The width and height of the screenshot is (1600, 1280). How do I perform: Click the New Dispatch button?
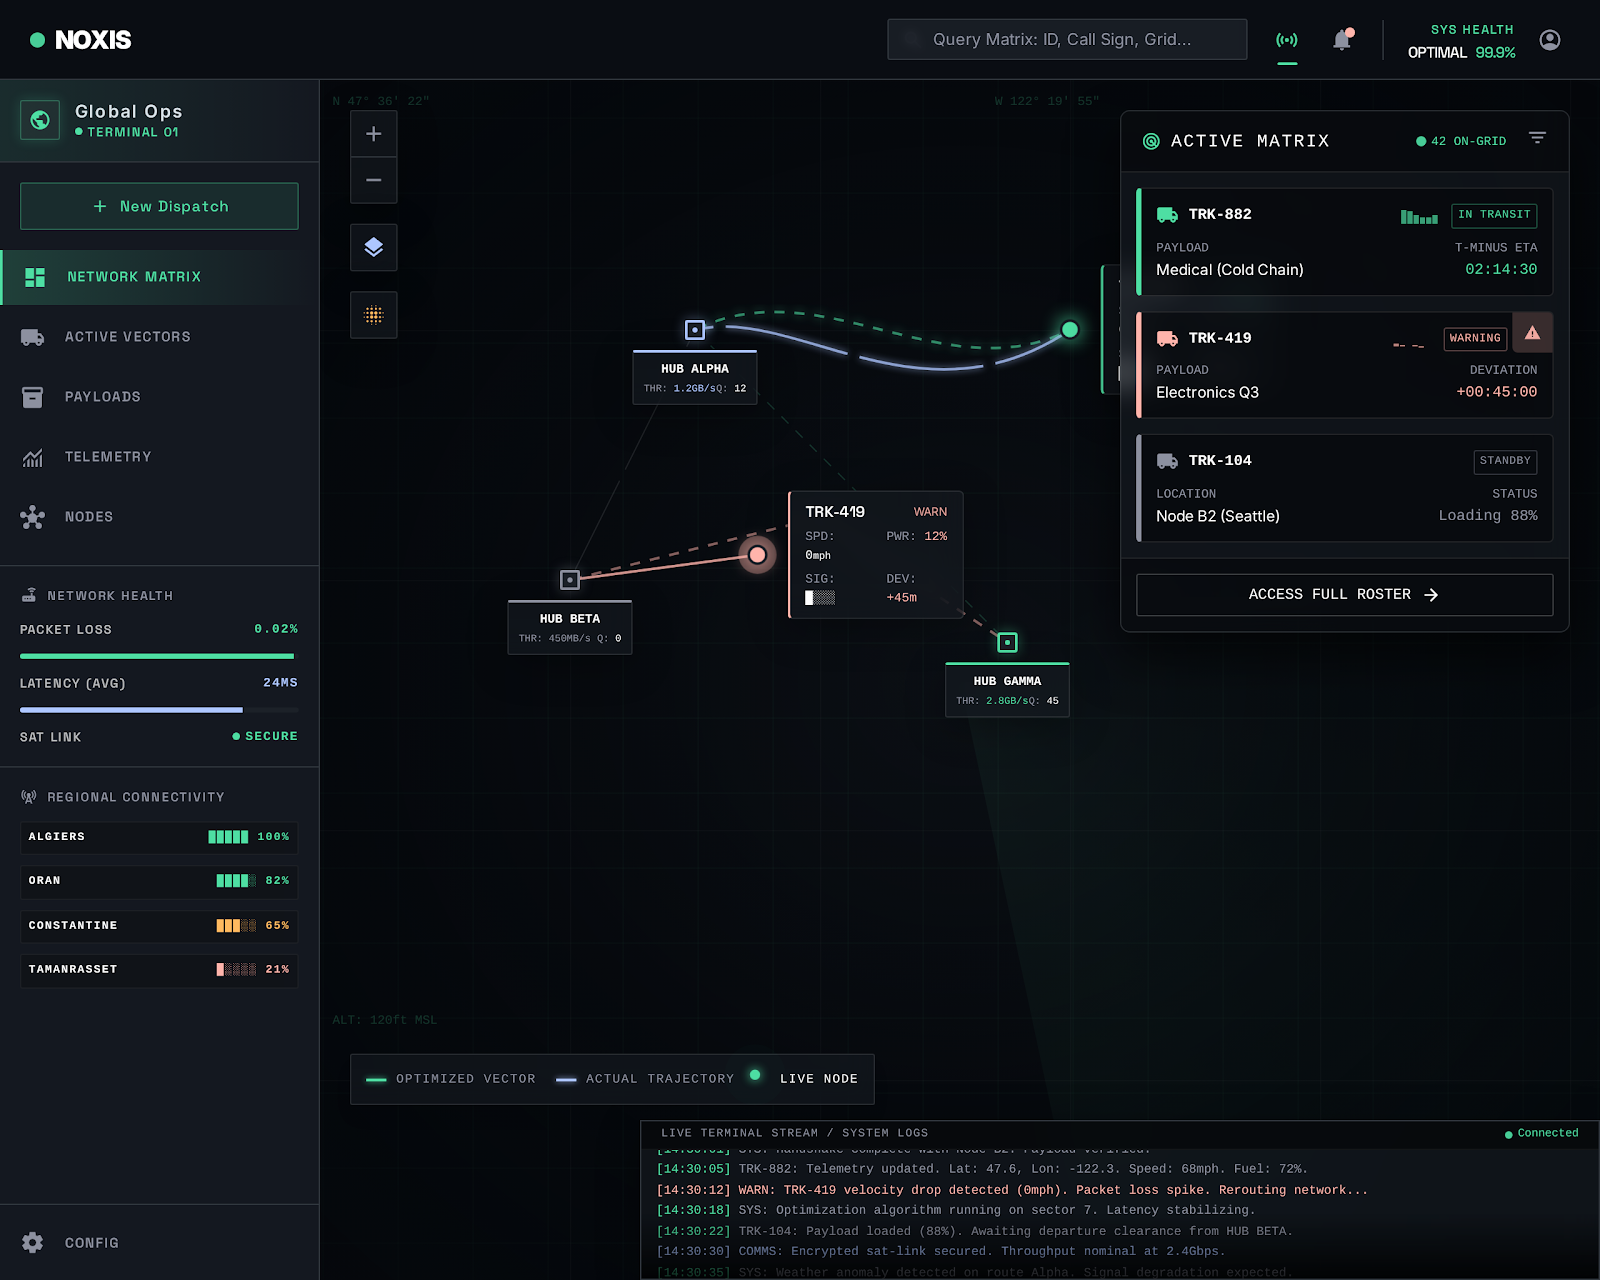[159, 206]
